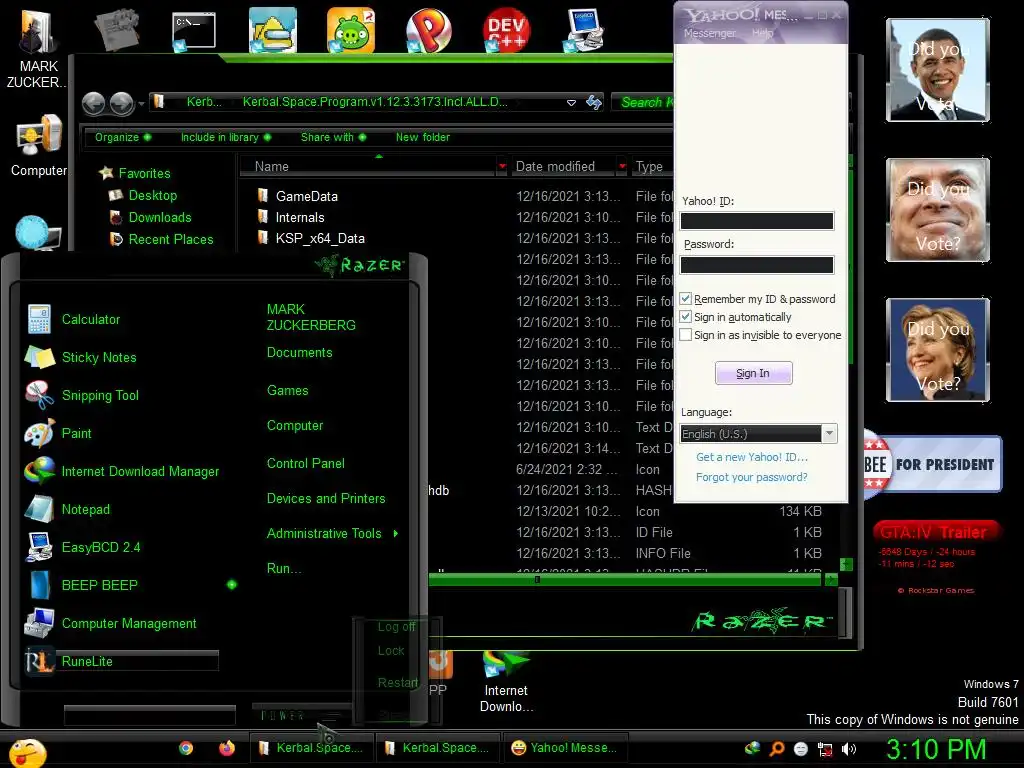Viewport: 1024px width, 768px height.
Task: Click the Sign In button
Action: 753,373
